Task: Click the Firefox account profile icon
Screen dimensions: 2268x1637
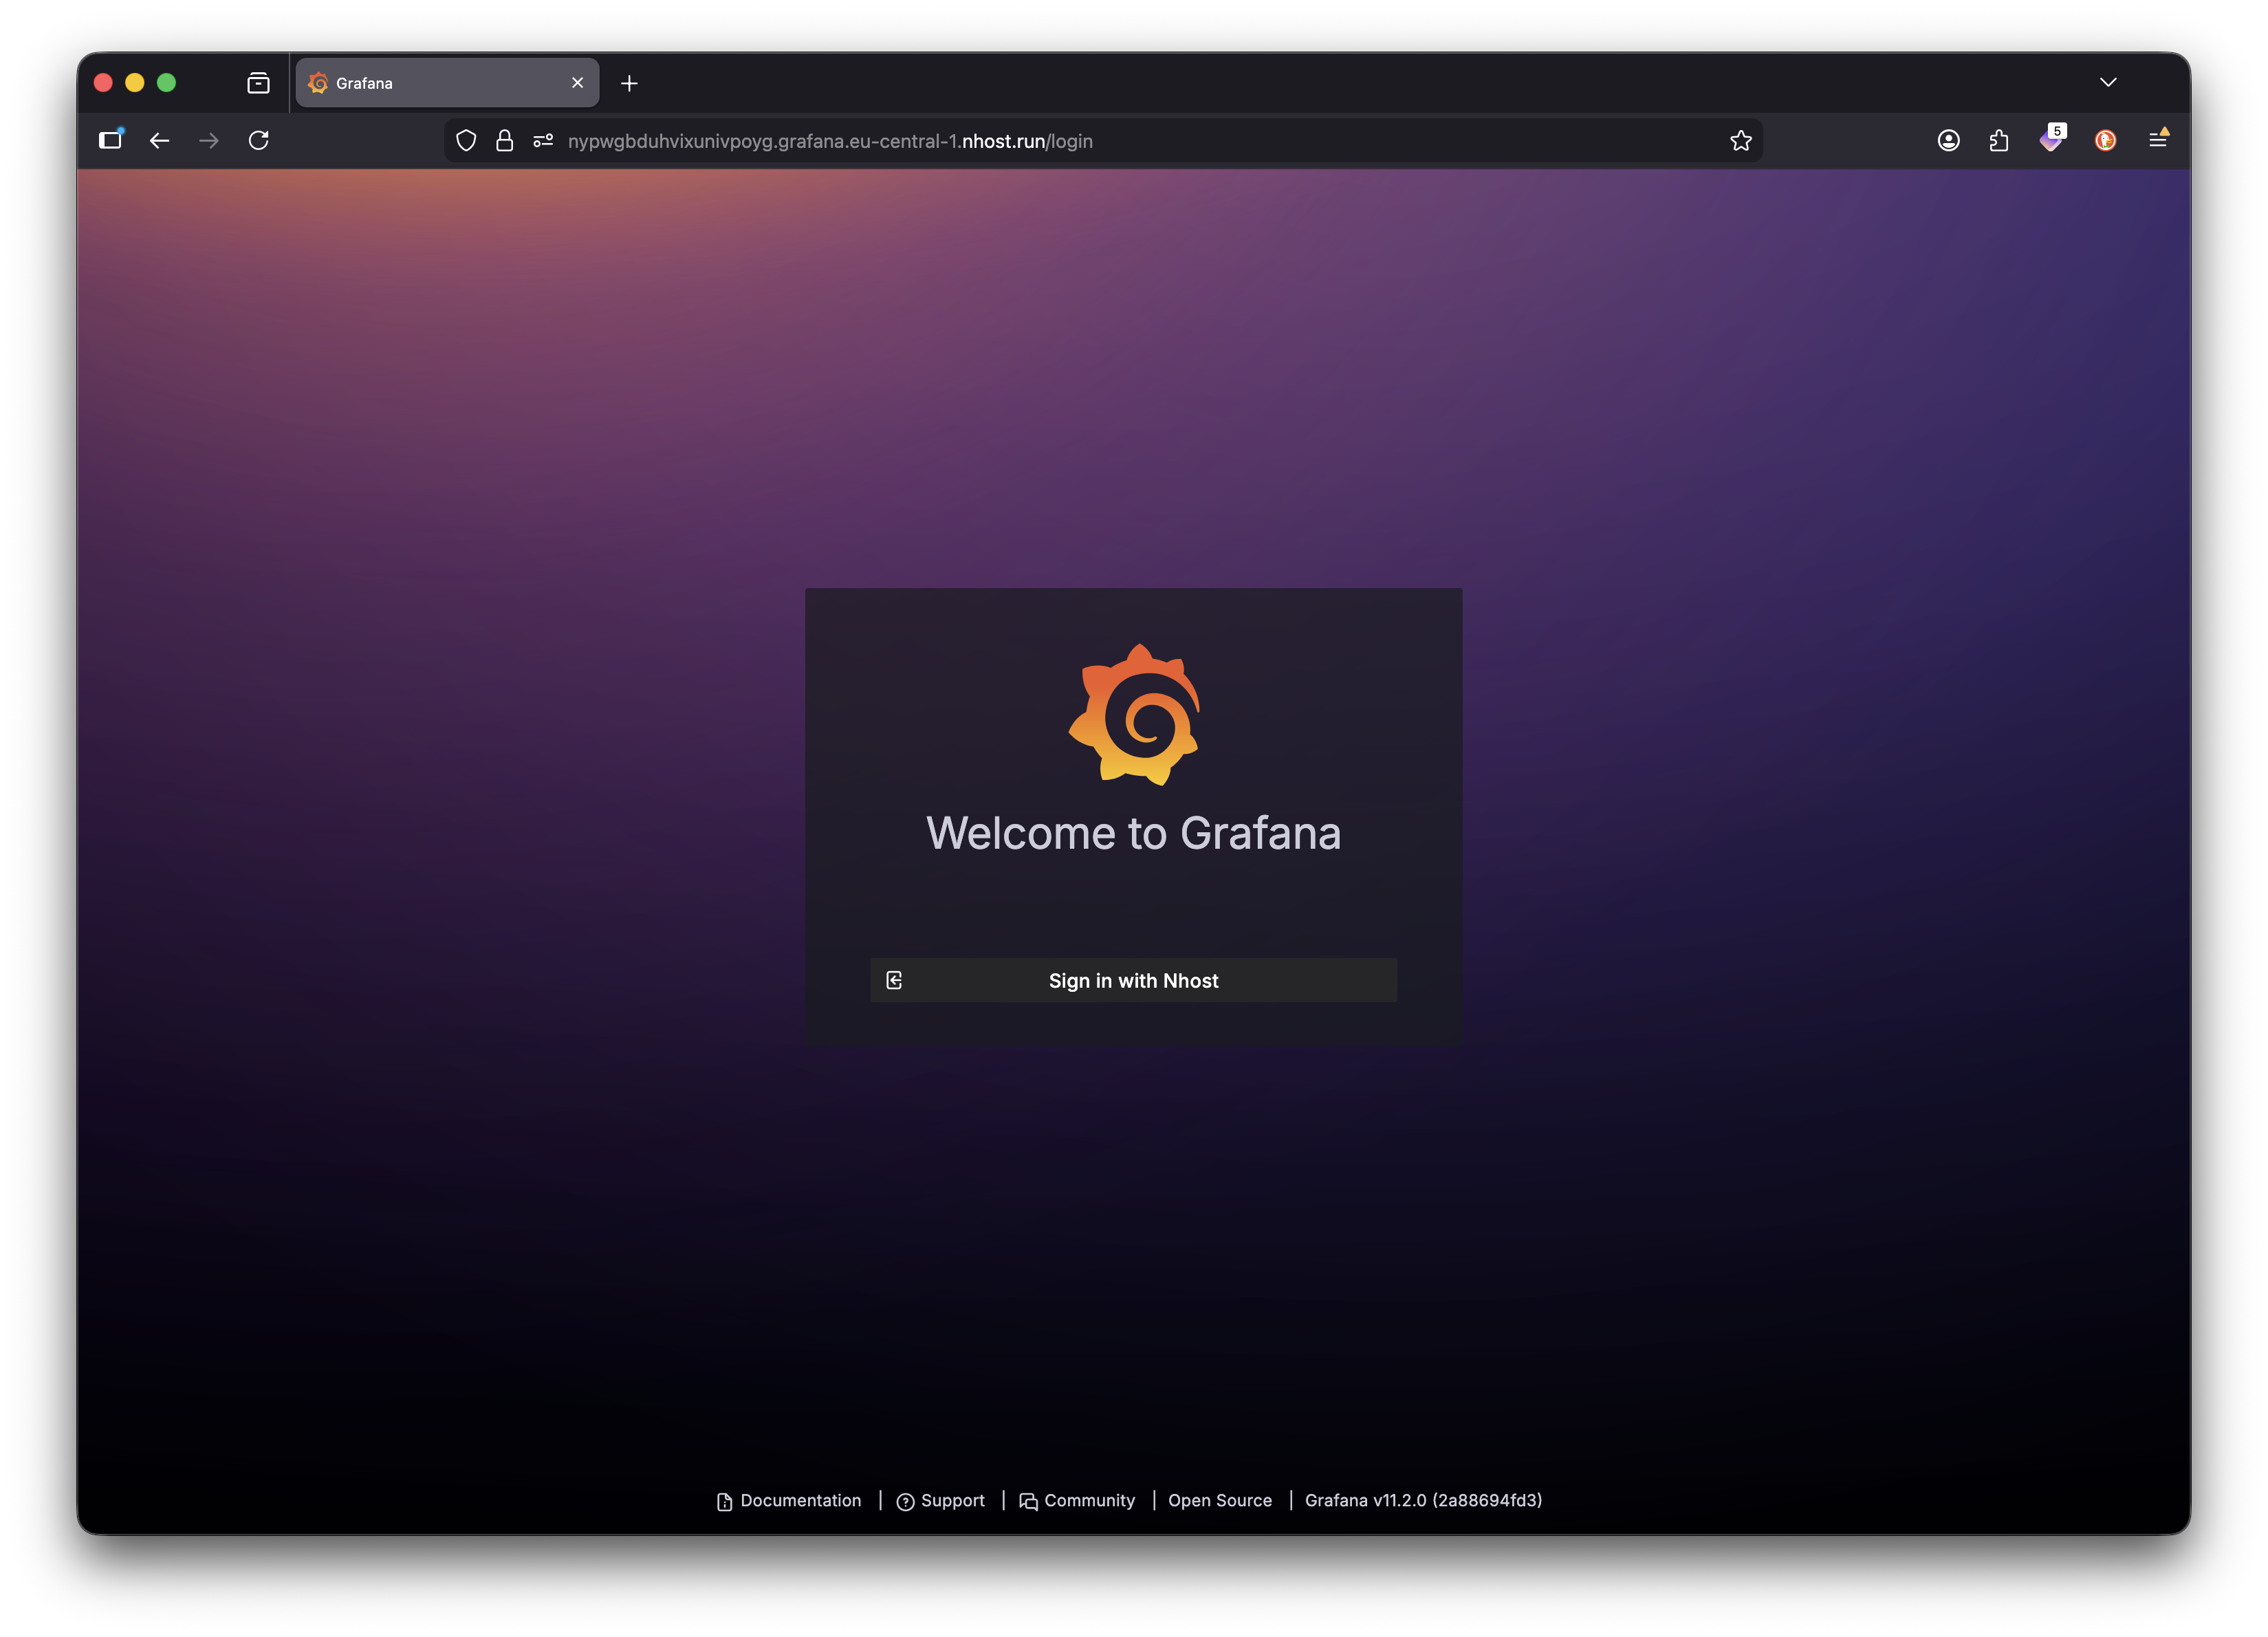Action: (x=1949, y=140)
